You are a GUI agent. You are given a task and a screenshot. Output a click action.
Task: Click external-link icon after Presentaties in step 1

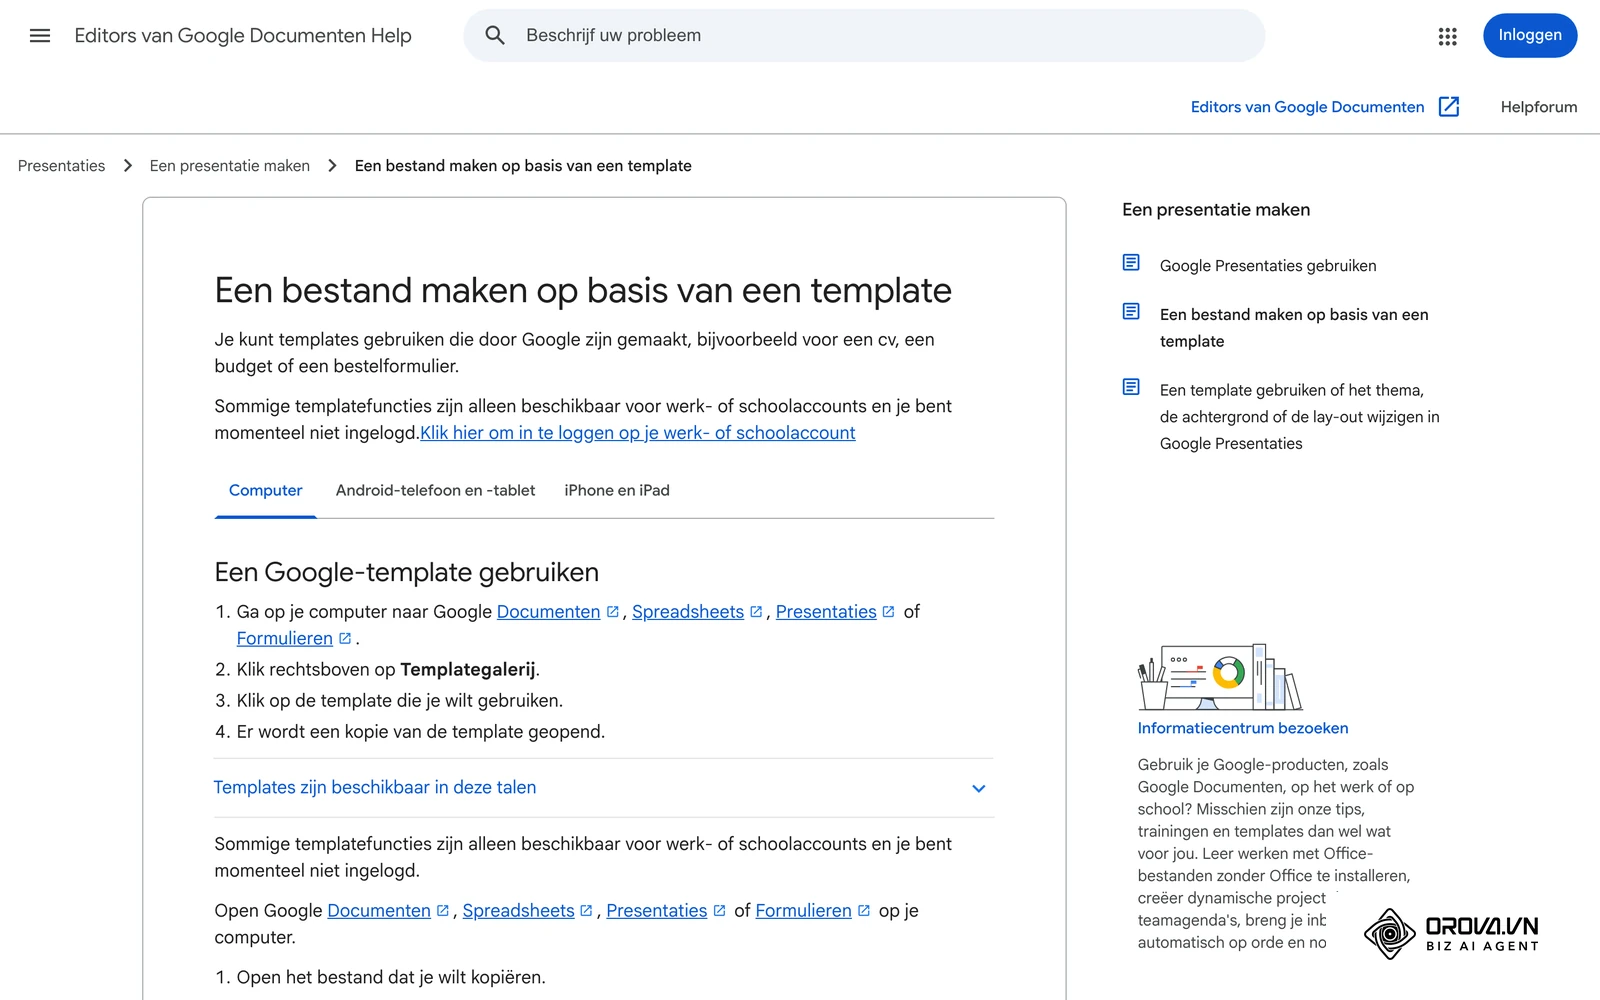pyautogui.click(x=888, y=612)
